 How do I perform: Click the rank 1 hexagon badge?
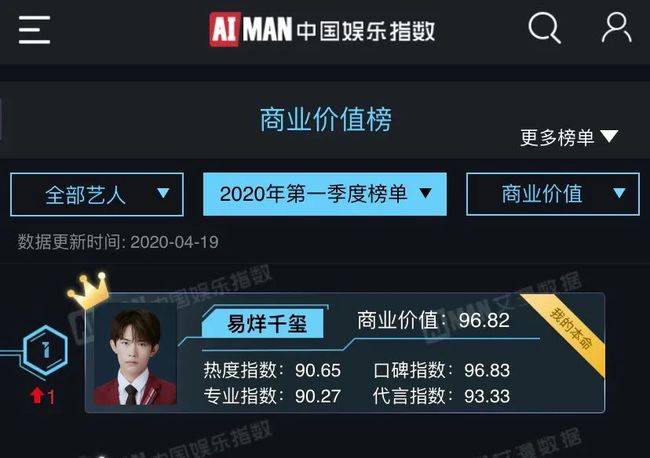tap(45, 351)
